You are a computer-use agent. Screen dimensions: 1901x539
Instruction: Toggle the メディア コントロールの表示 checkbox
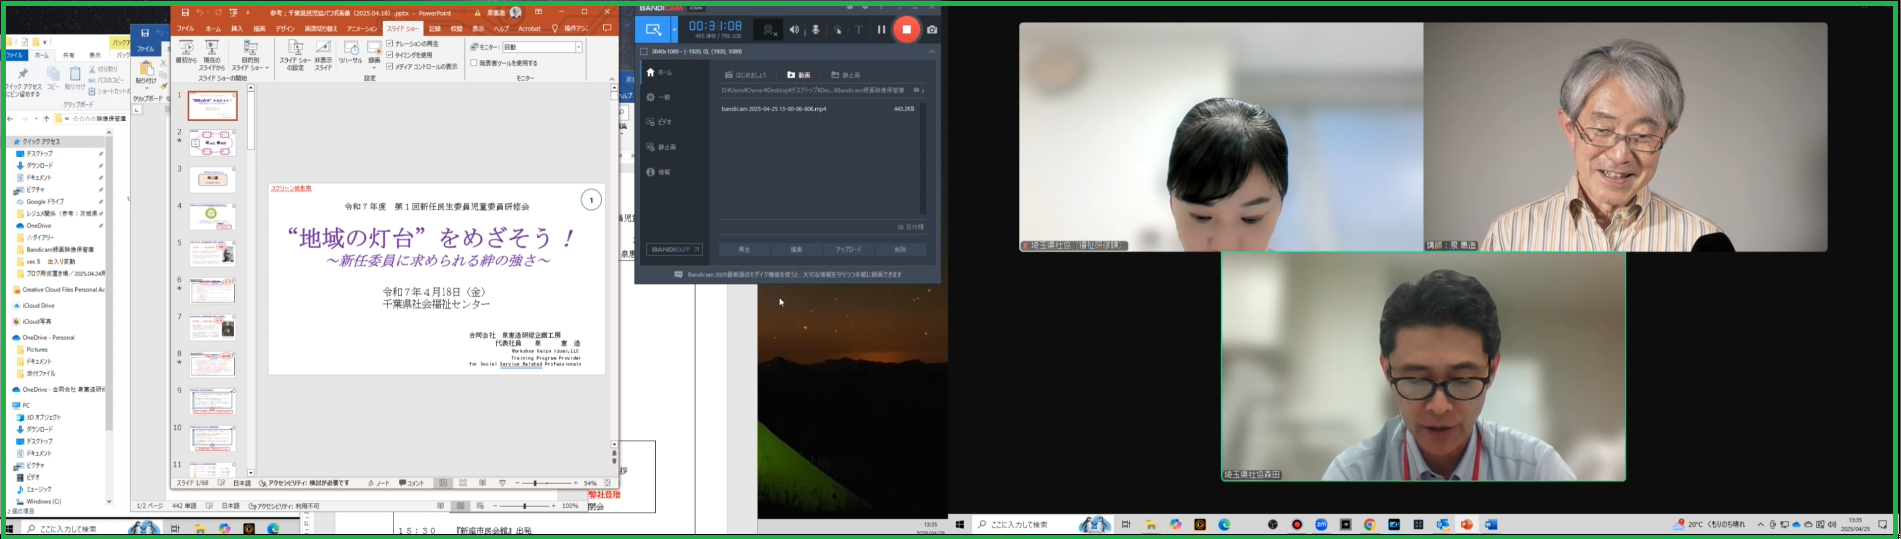[390, 66]
